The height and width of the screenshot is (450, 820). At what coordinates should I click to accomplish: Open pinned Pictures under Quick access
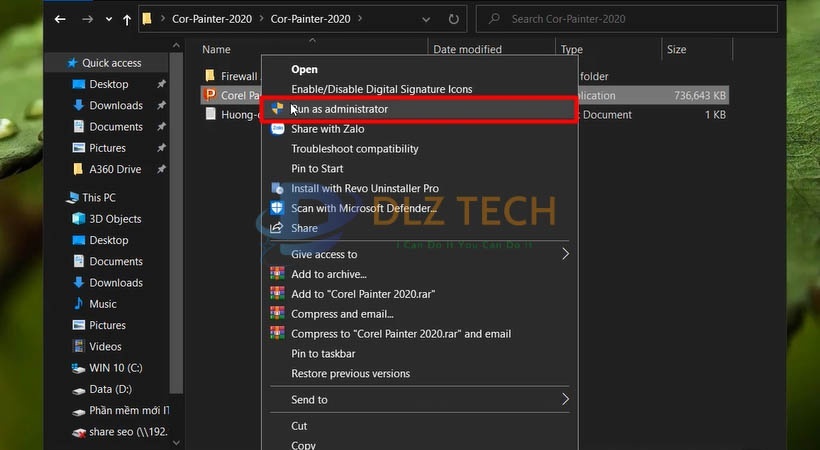click(107, 148)
